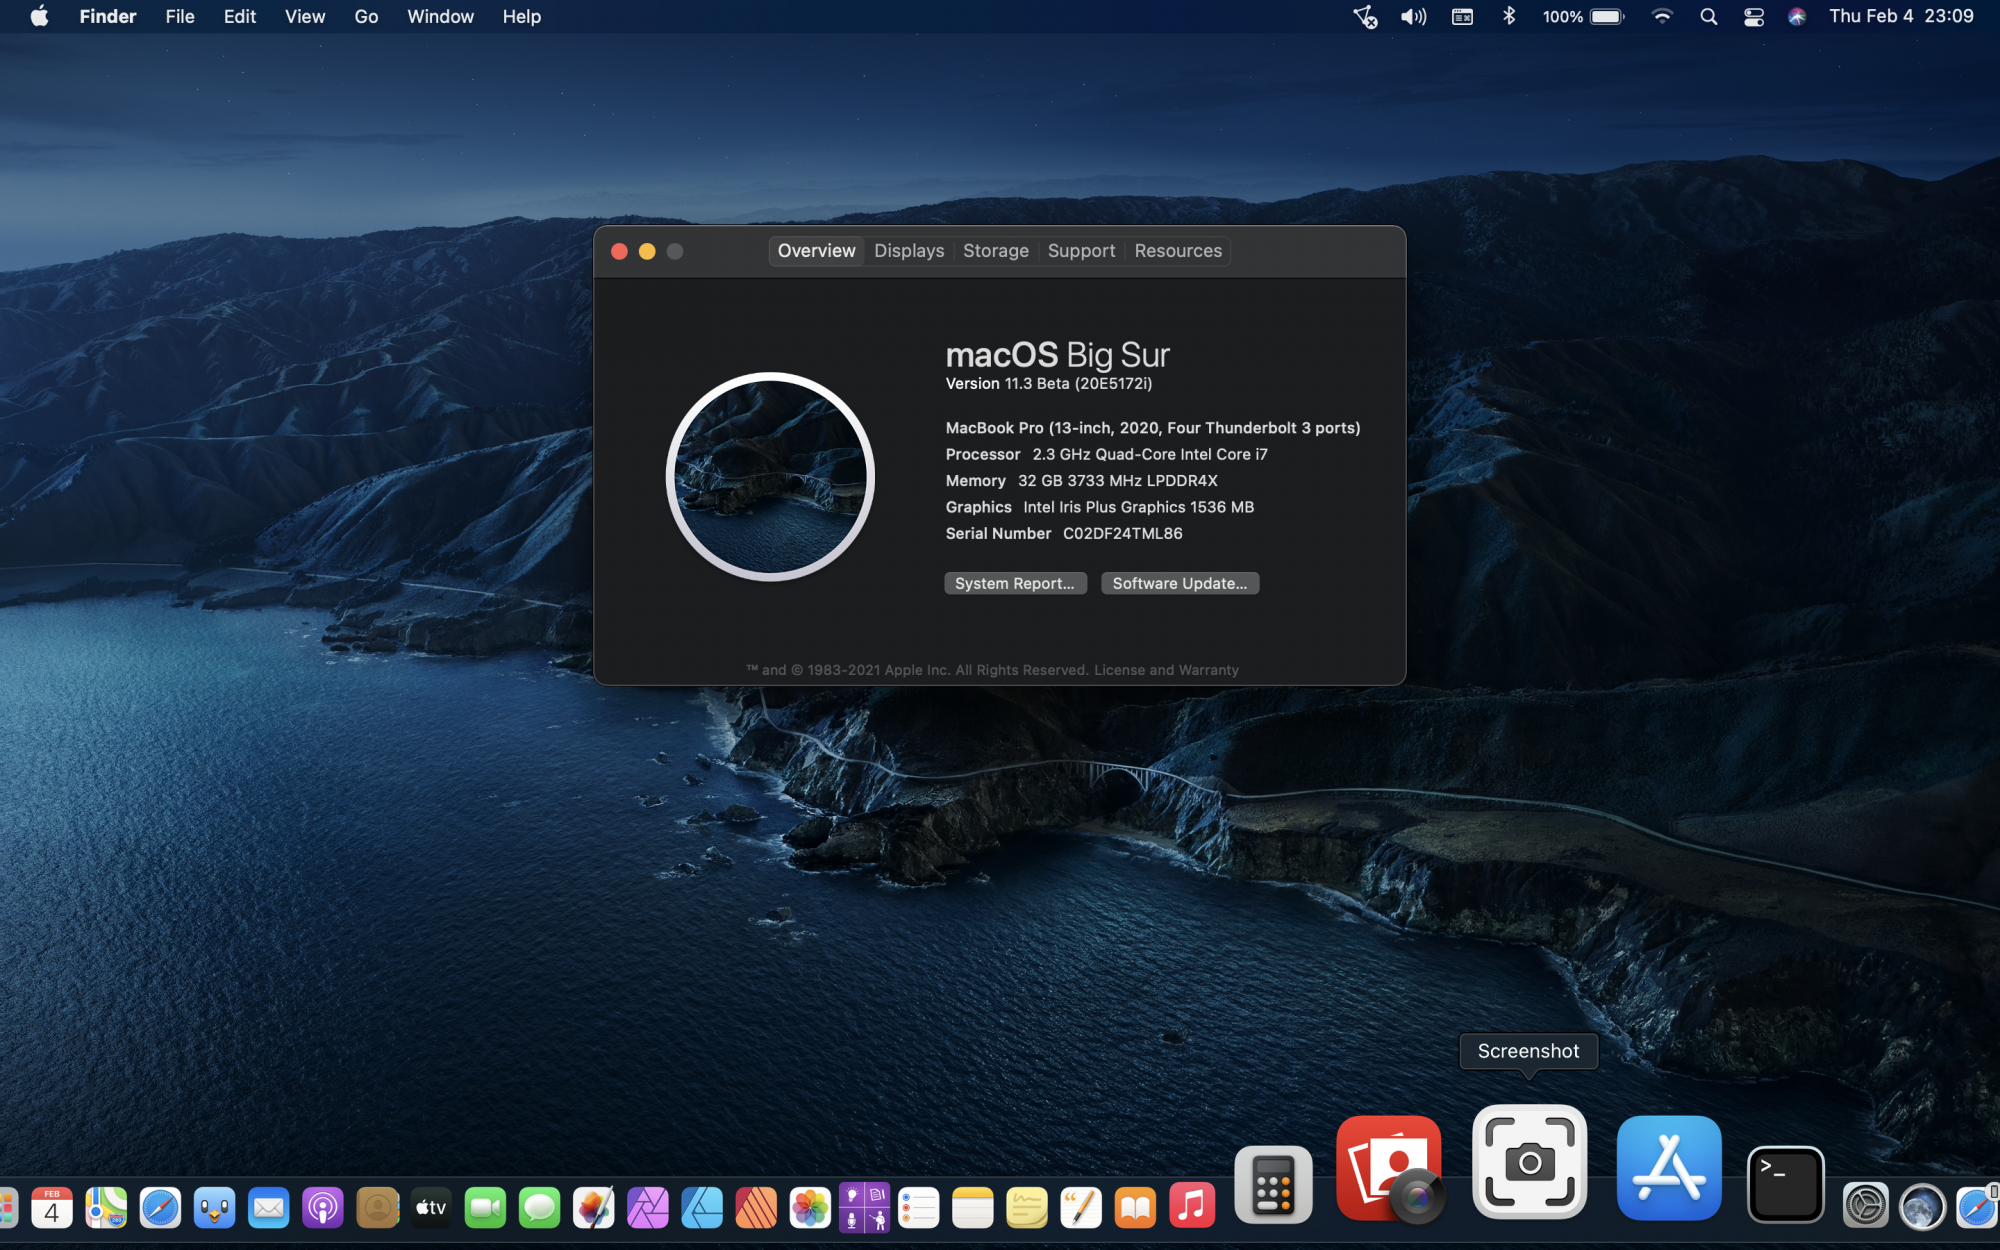Image resolution: width=2000 pixels, height=1250 pixels.
Task: Switch to the Storage tab
Action: tap(995, 251)
